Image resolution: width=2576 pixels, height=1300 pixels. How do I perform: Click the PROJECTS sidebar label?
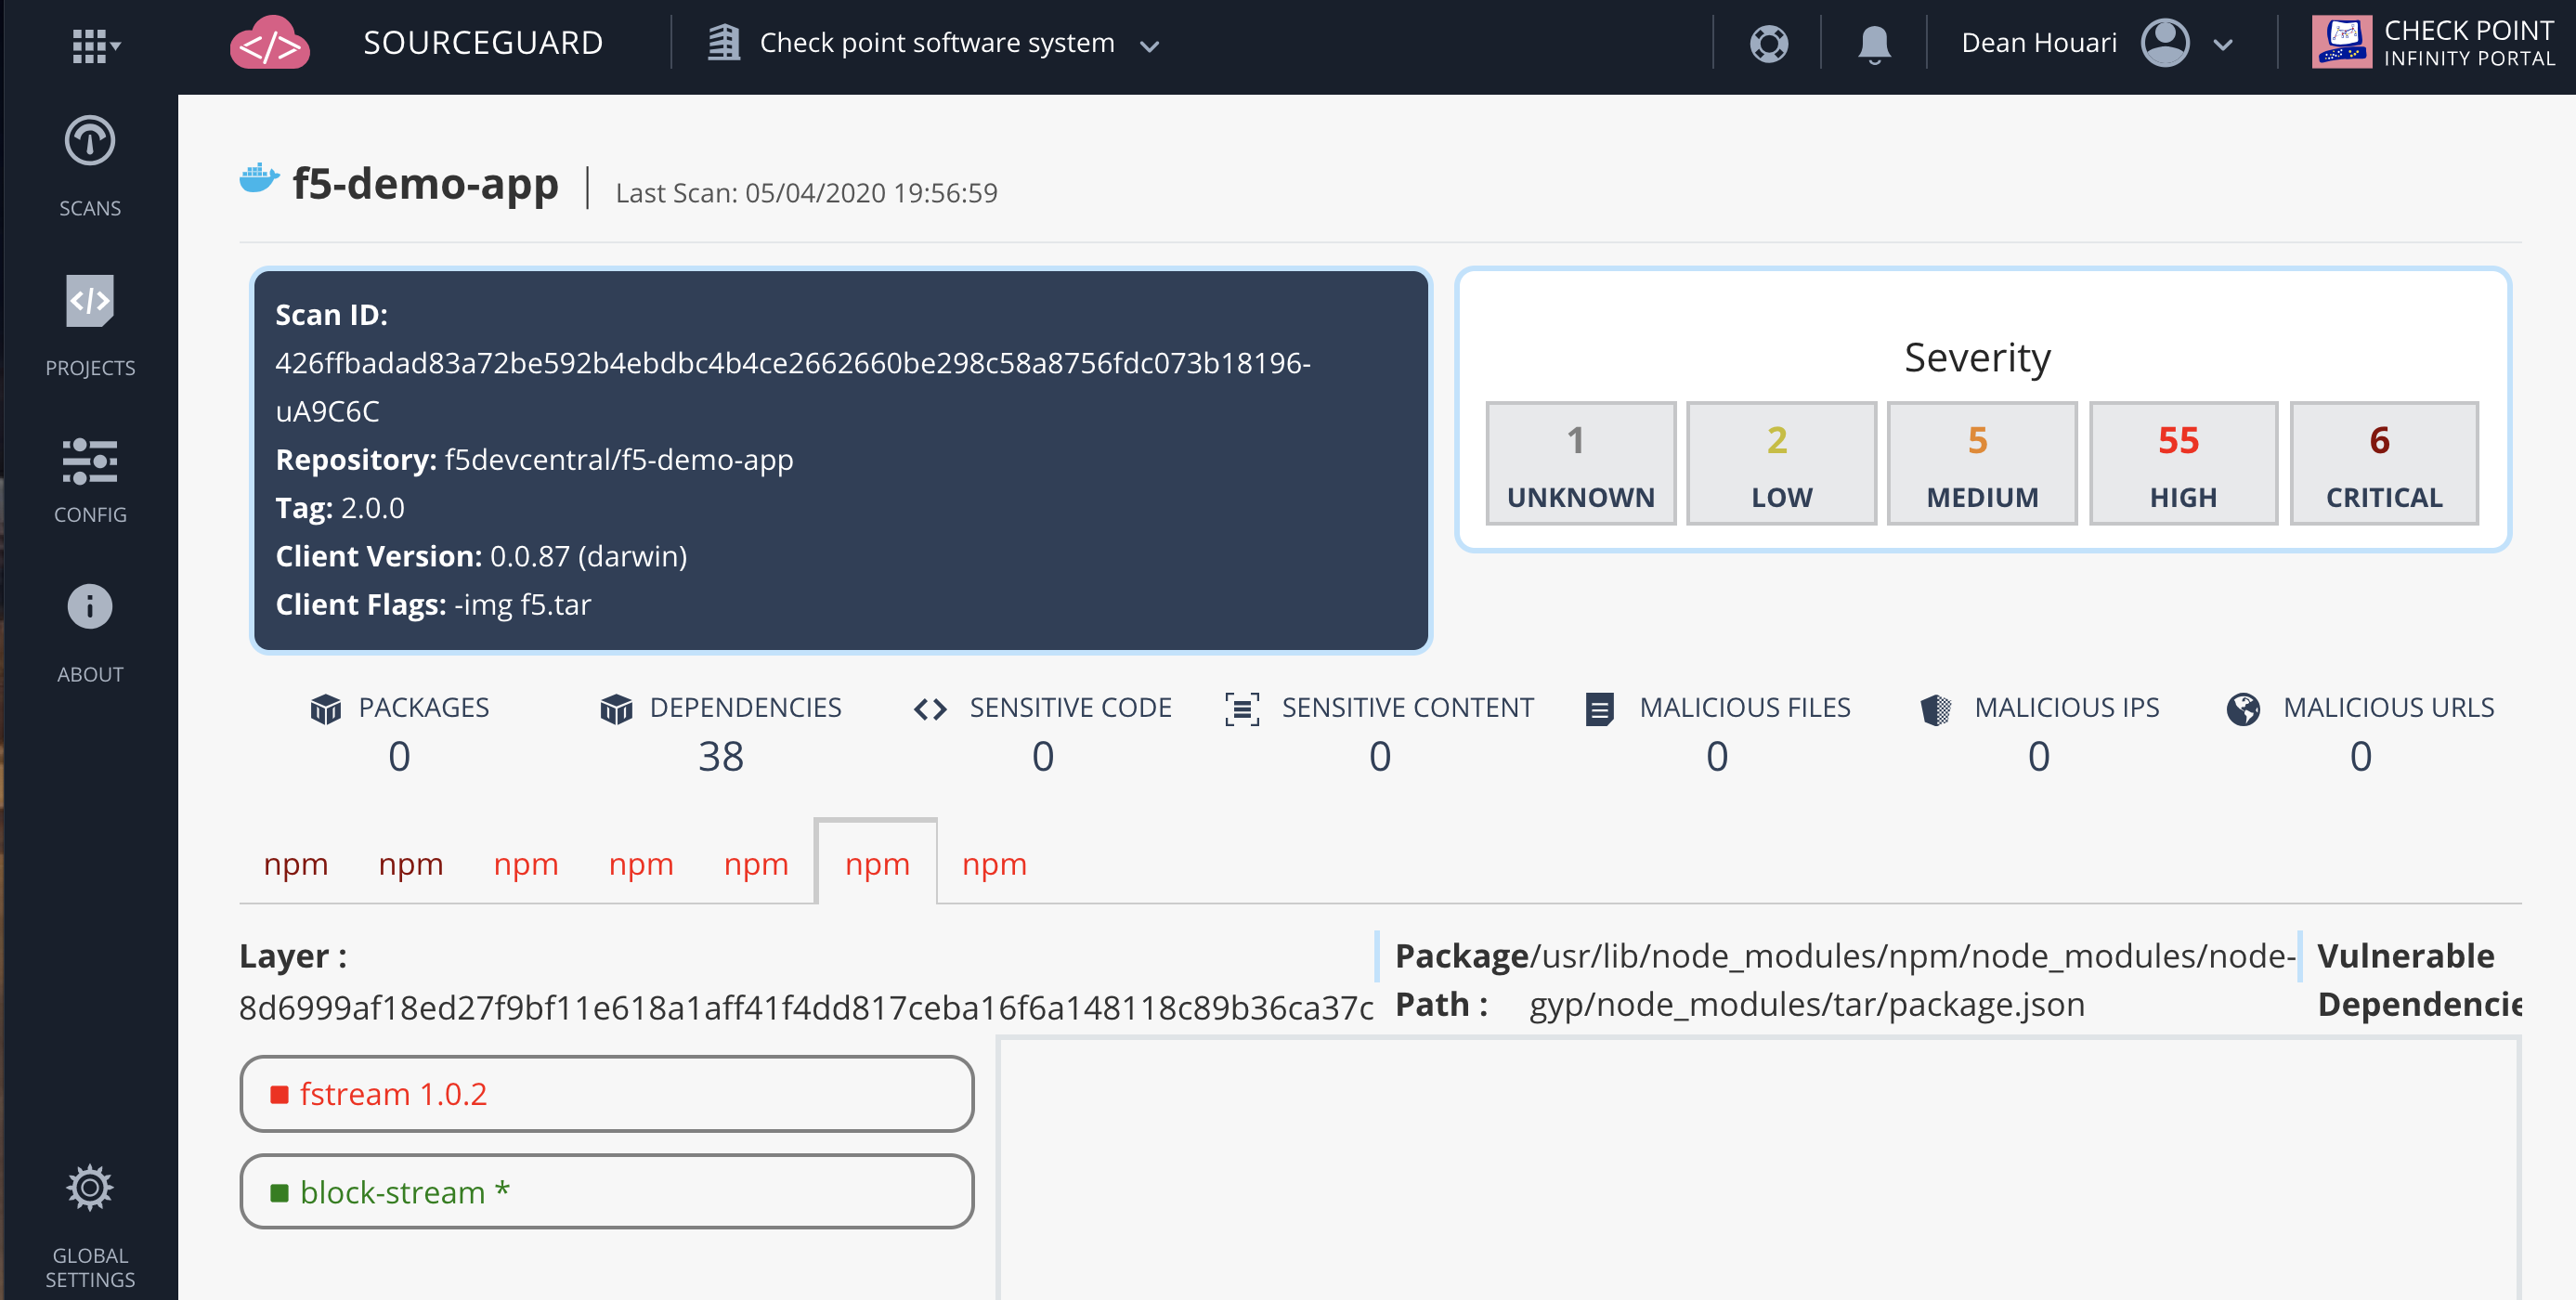coord(90,368)
